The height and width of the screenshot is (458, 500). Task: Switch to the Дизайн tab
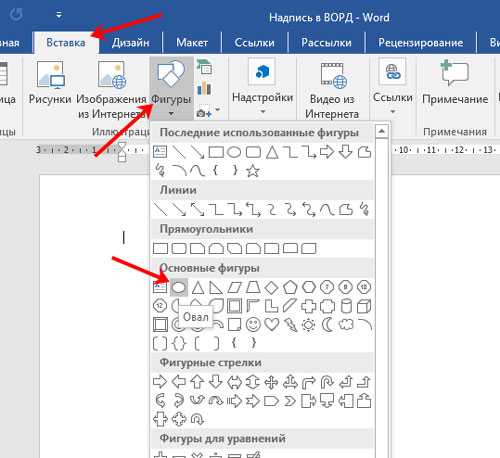pos(131,43)
